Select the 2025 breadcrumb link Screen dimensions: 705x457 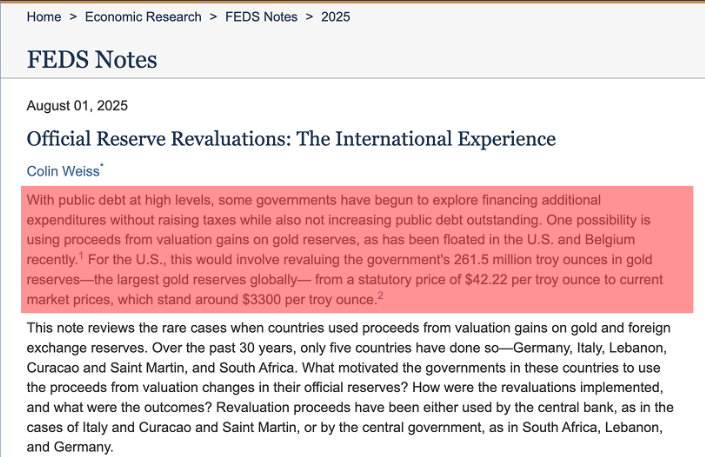(337, 17)
